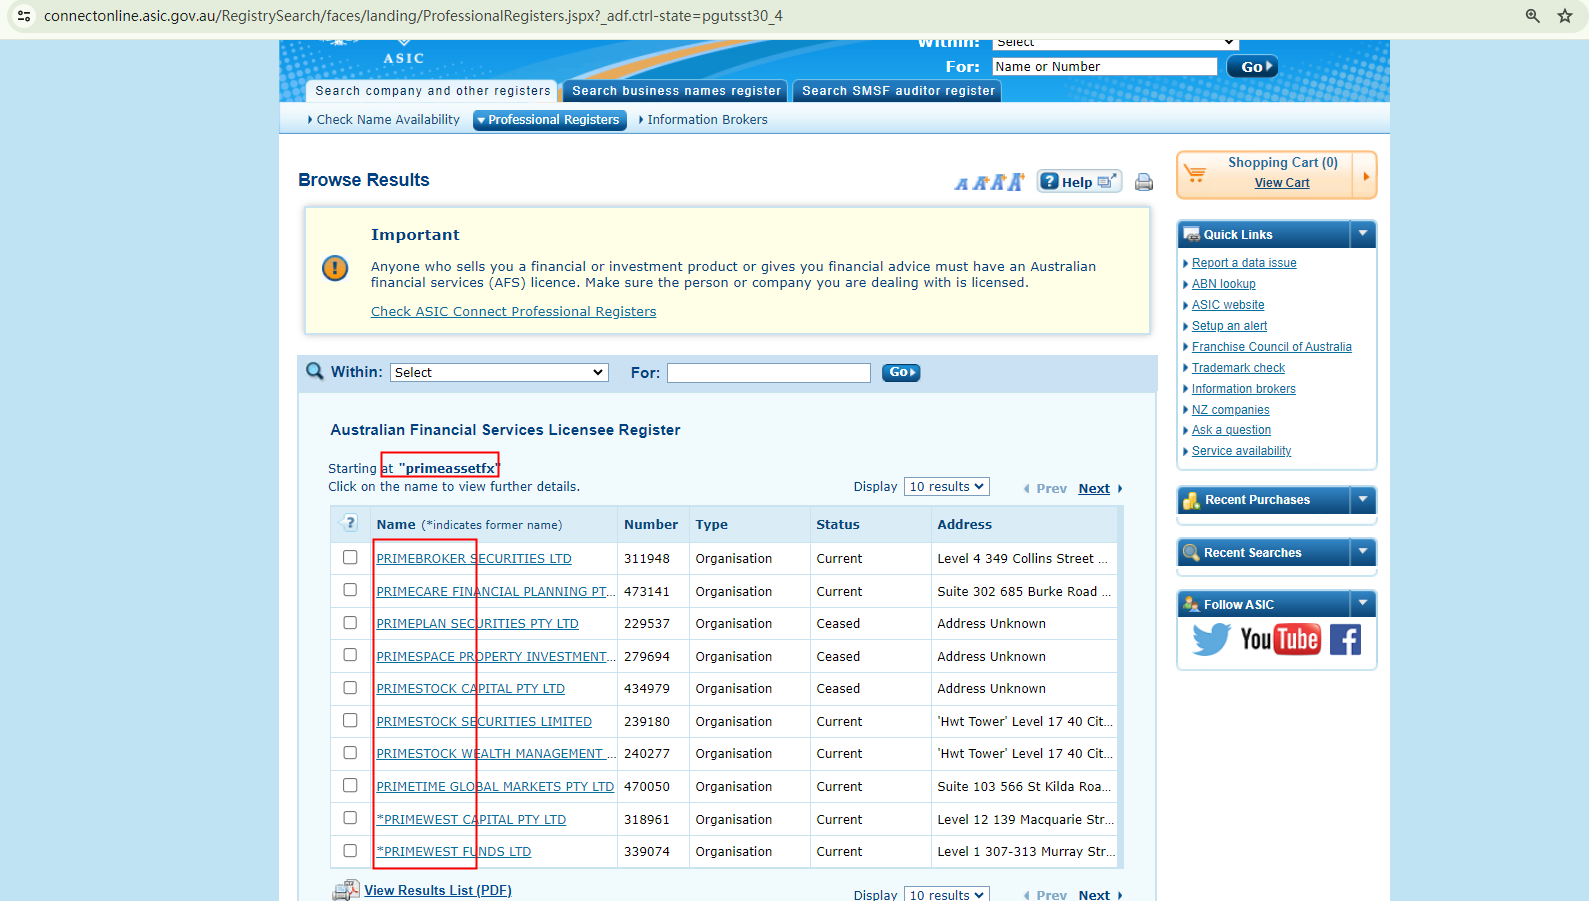The height and width of the screenshot is (901, 1589).
Task: Change Display results count above table
Action: click(x=947, y=487)
